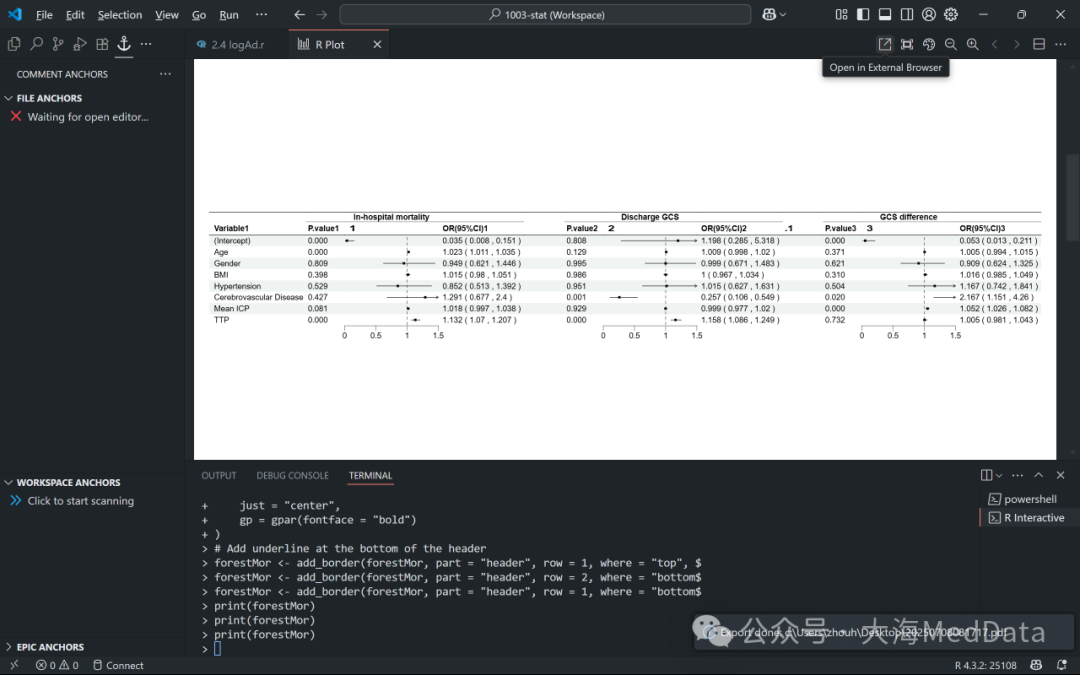The width and height of the screenshot is (1080, 675).
Task: Open Copilot status icon in status bar
Action: (1036, 665)
